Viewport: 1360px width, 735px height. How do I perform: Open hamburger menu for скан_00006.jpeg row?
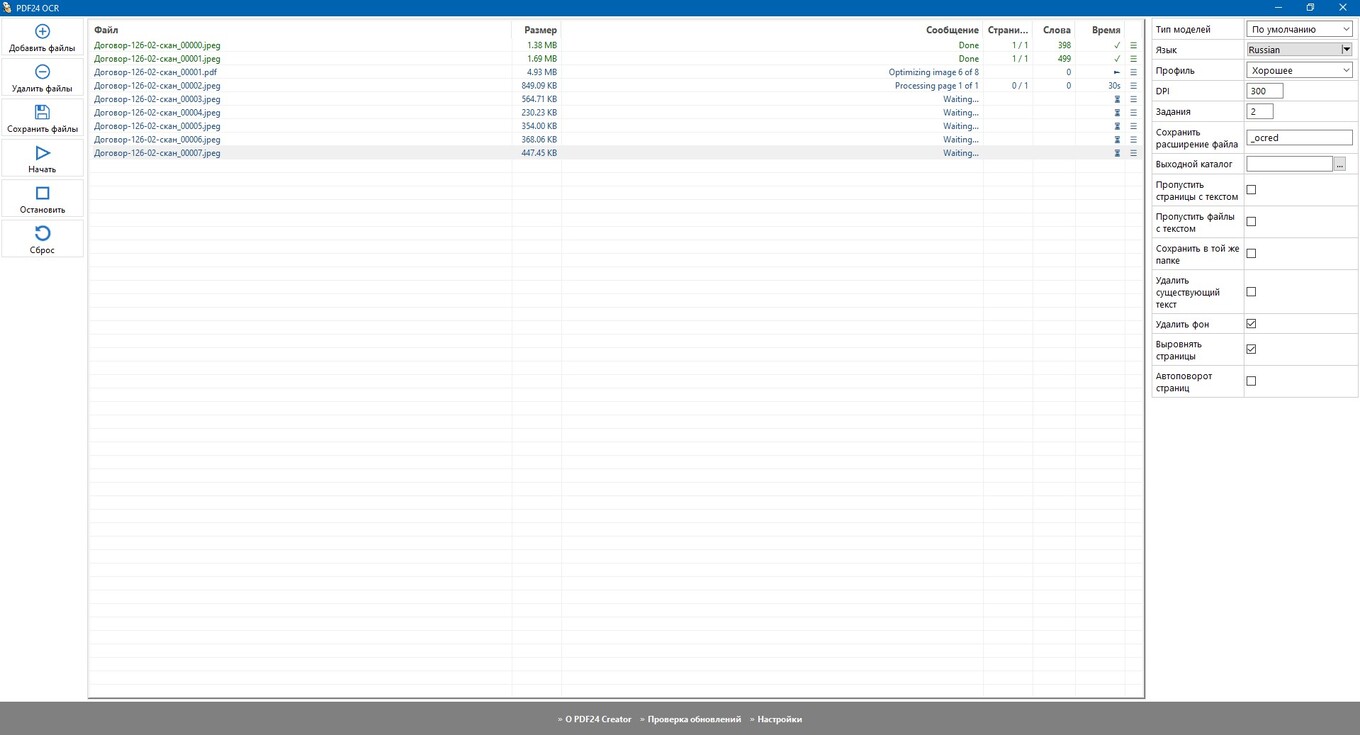pyautogui.click(x=1133, y=140)
